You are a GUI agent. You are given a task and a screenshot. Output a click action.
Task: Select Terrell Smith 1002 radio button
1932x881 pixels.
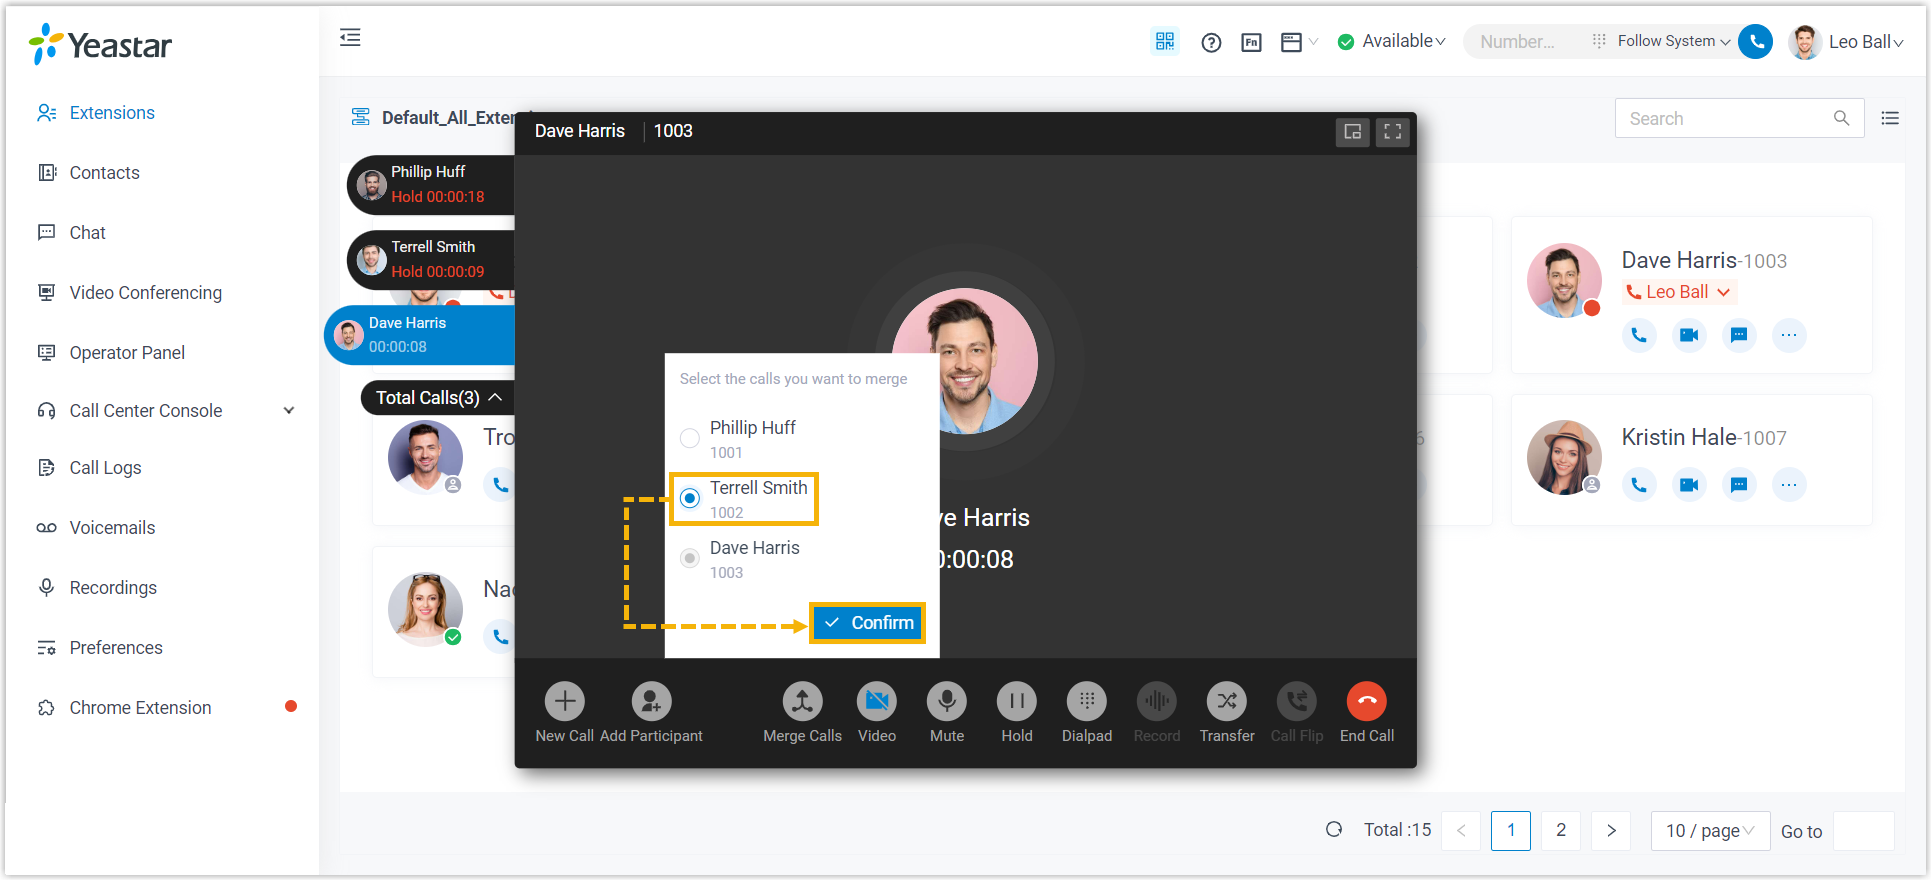coord(690,498)
